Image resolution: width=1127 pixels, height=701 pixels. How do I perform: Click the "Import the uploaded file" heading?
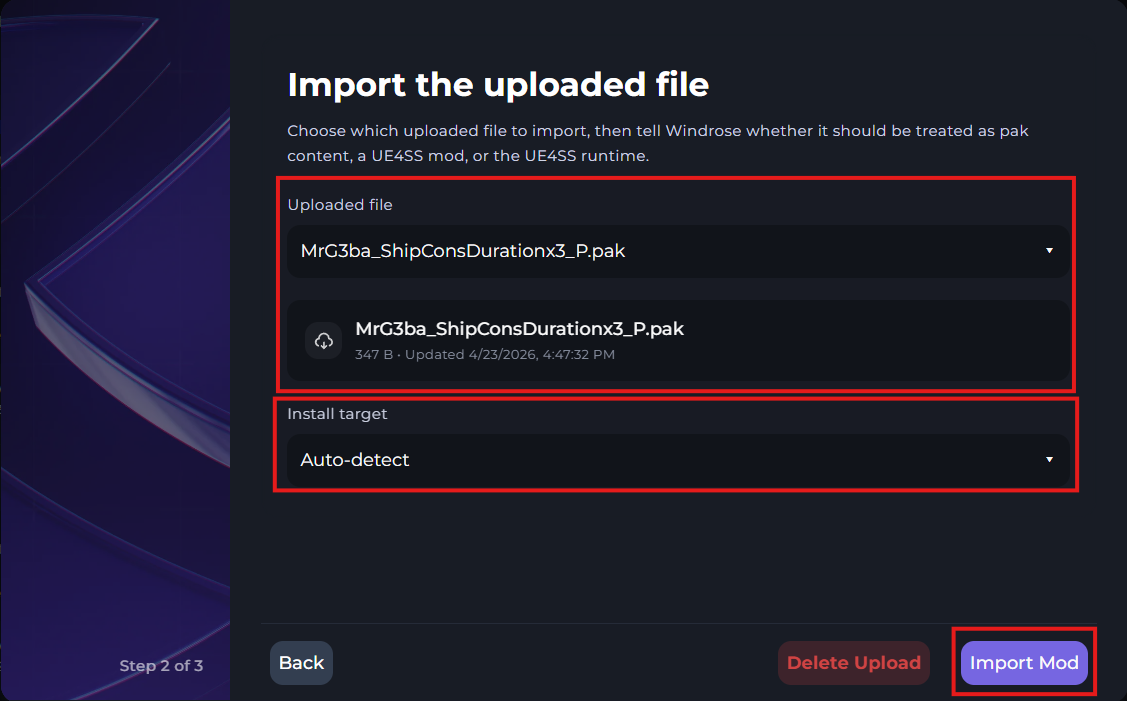(x=498, y=85)
